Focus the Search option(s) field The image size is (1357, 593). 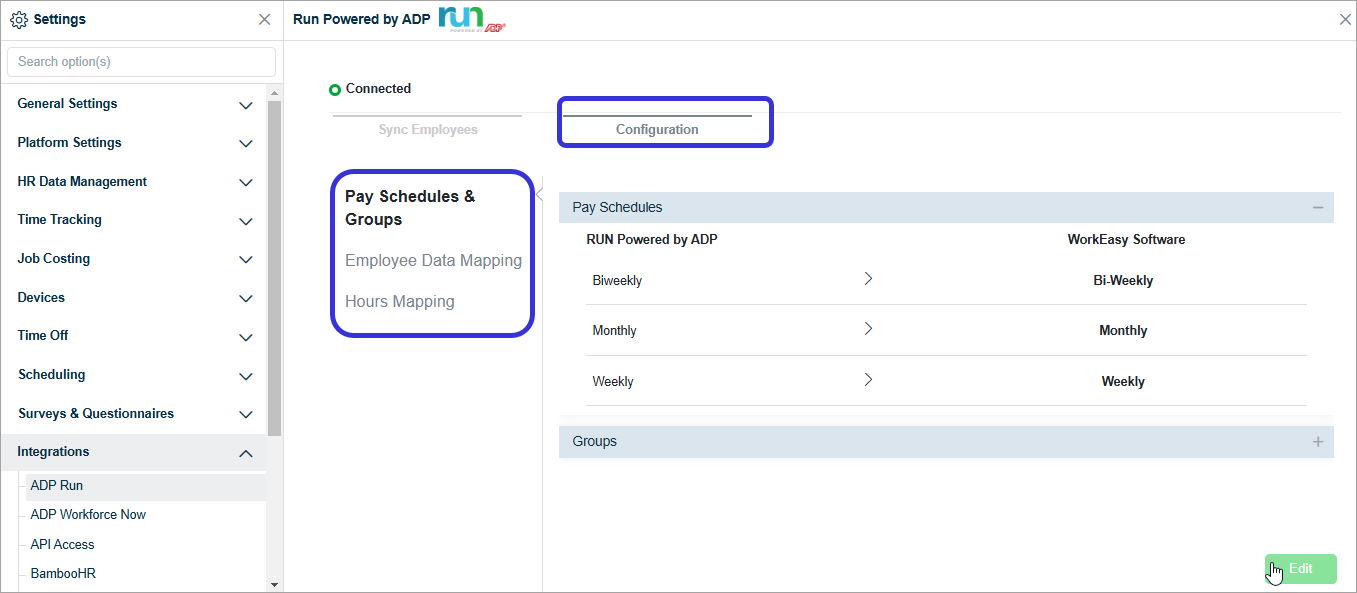tap(141, 62)
